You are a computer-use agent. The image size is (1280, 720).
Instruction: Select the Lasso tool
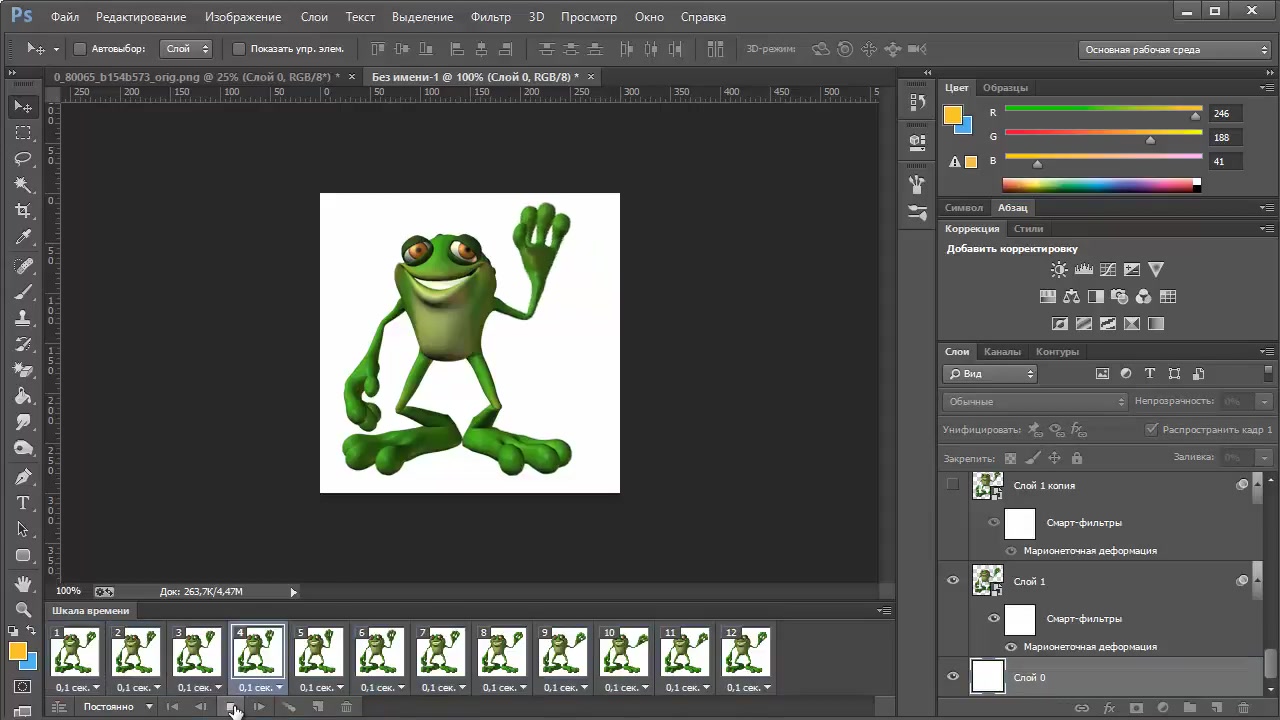coord(23,159)
